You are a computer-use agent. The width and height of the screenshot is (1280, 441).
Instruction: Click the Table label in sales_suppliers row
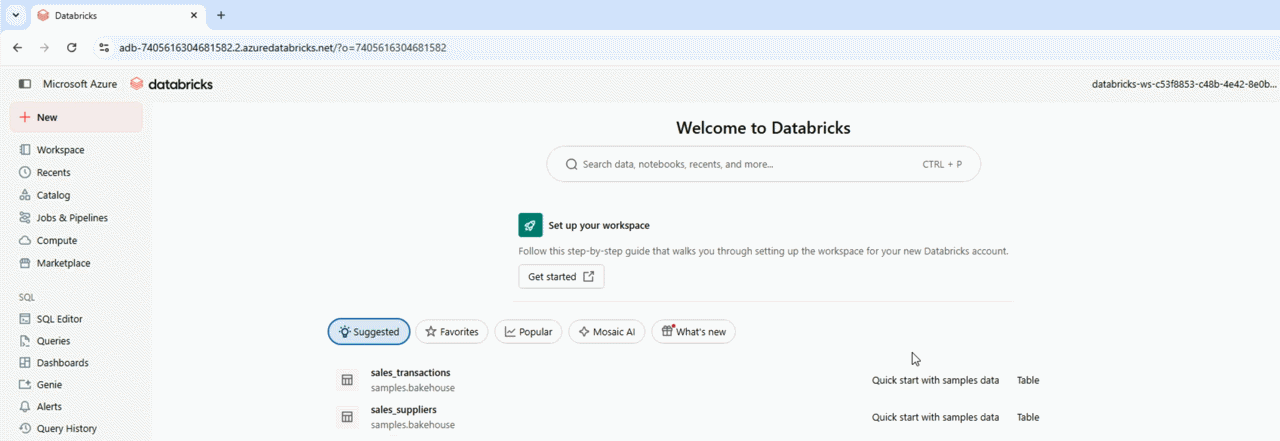tap(1028, 417)
